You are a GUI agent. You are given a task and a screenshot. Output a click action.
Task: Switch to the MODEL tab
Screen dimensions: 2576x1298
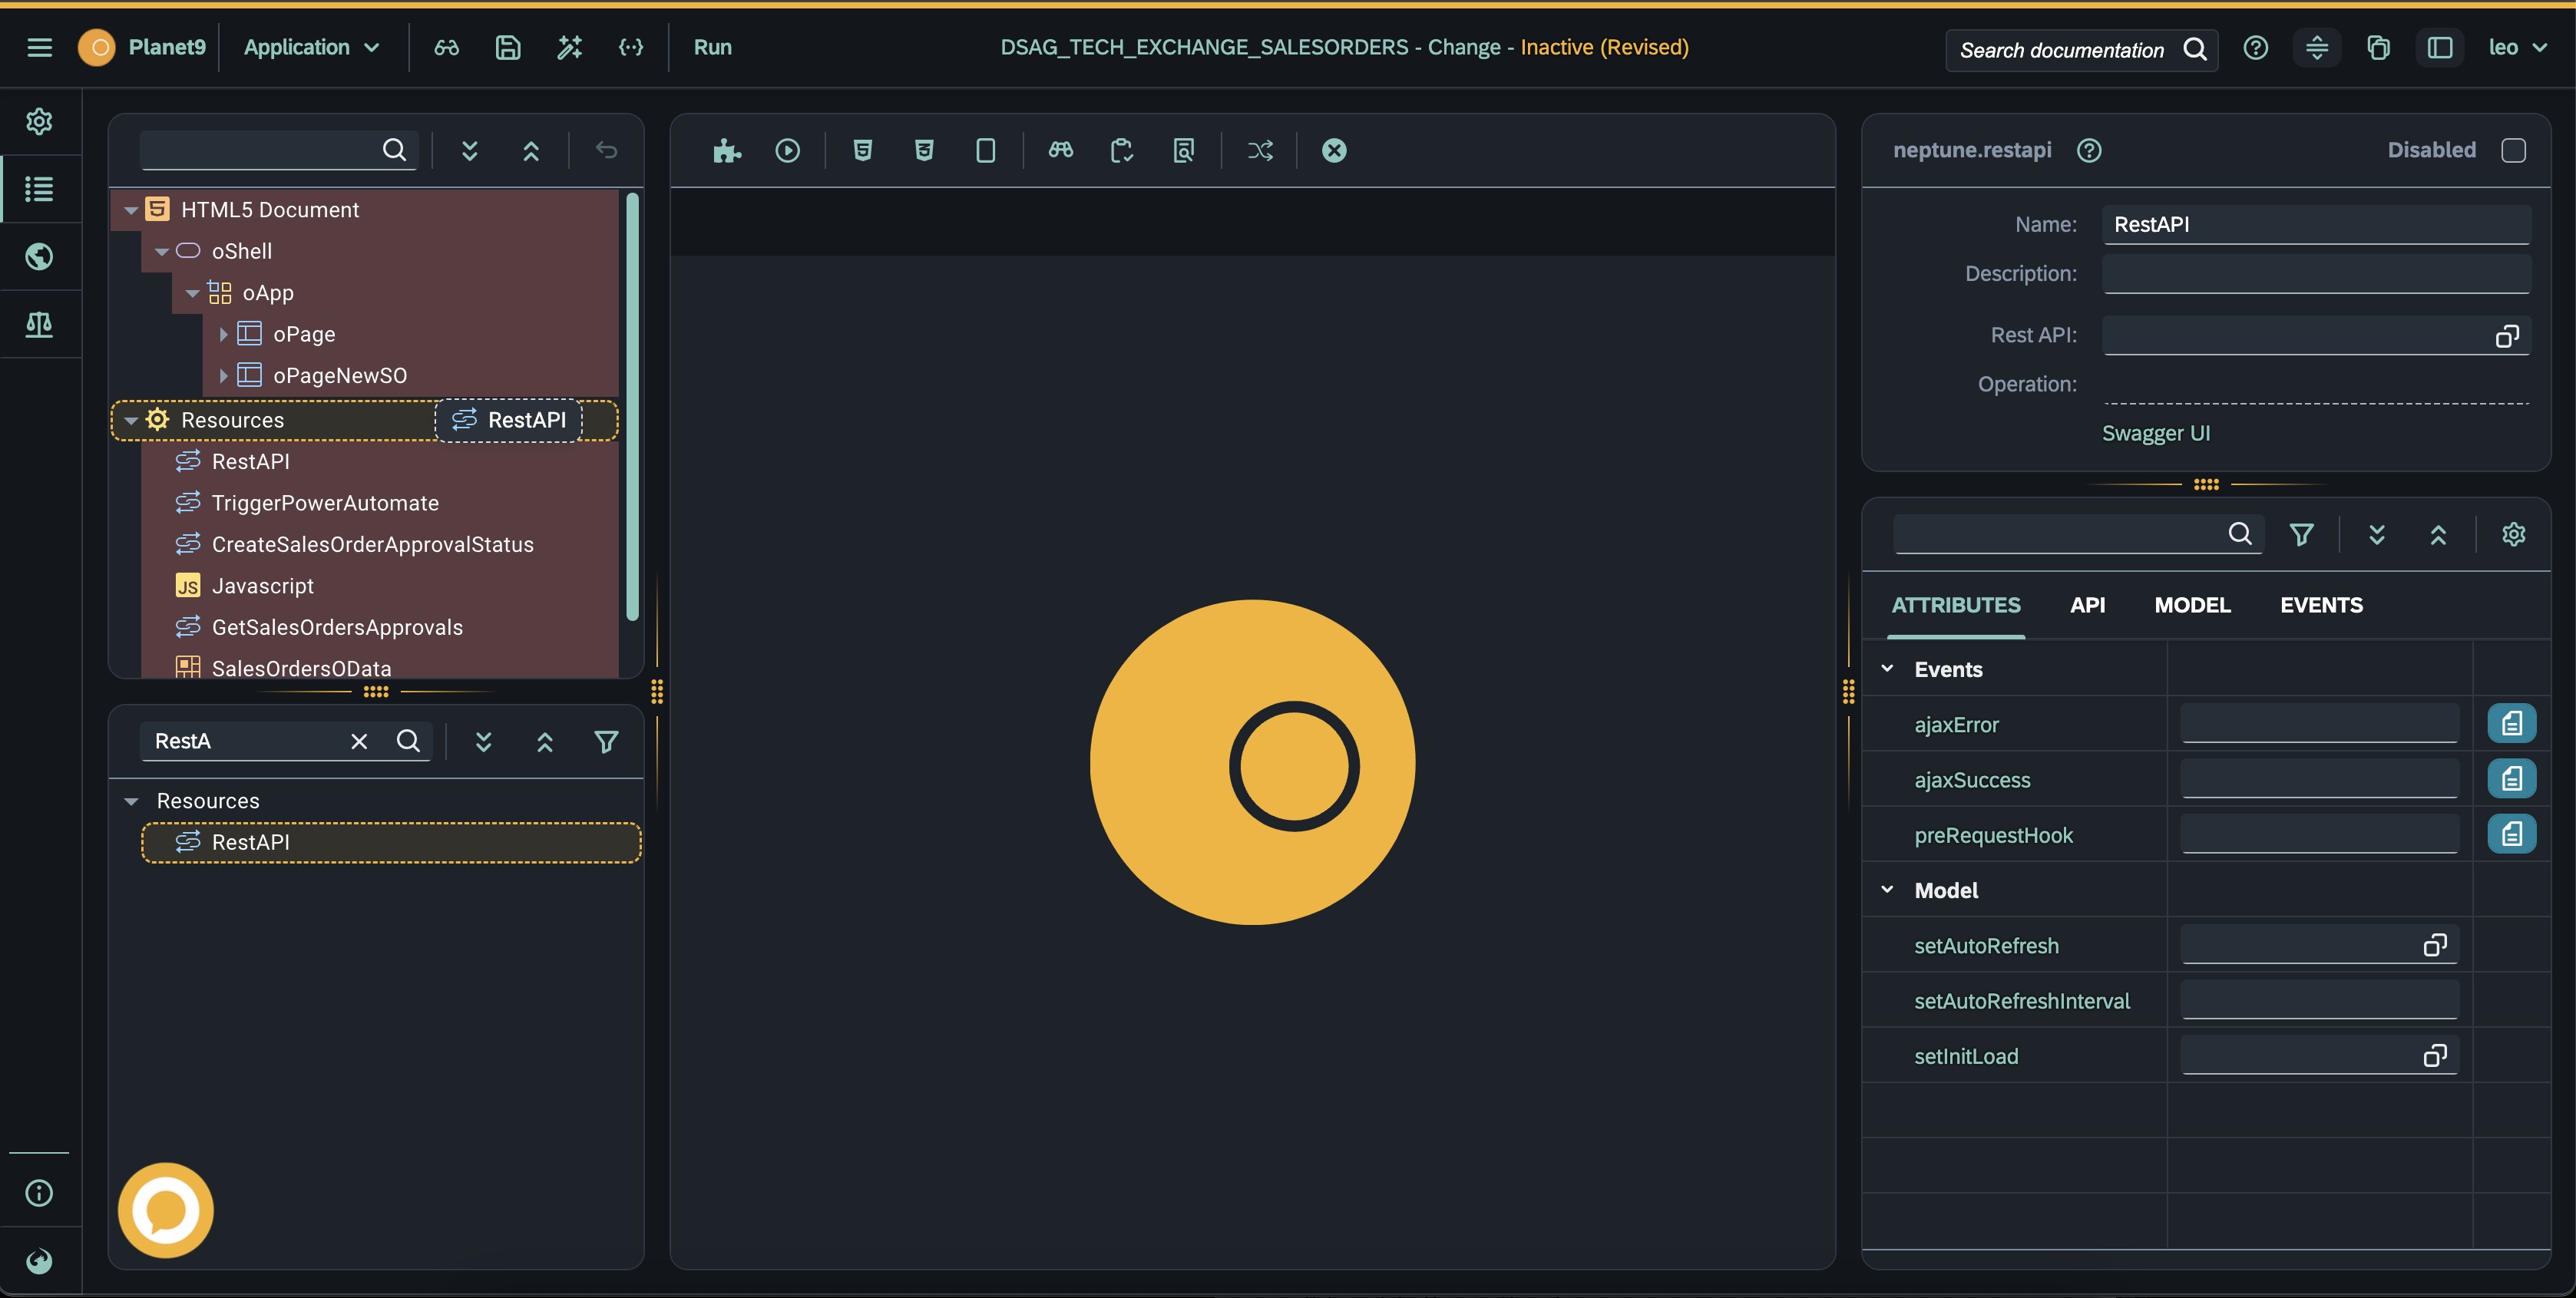(x=2192, y=605)
